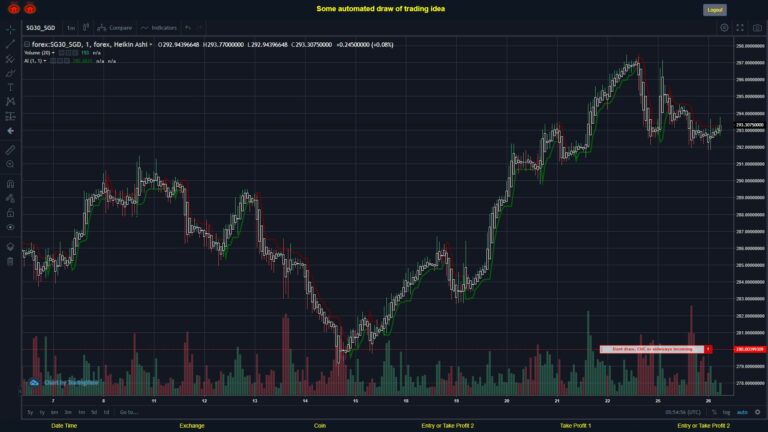Open the 1m interval dropdown
Screen dimensions: 768x432
click(71, 28)
